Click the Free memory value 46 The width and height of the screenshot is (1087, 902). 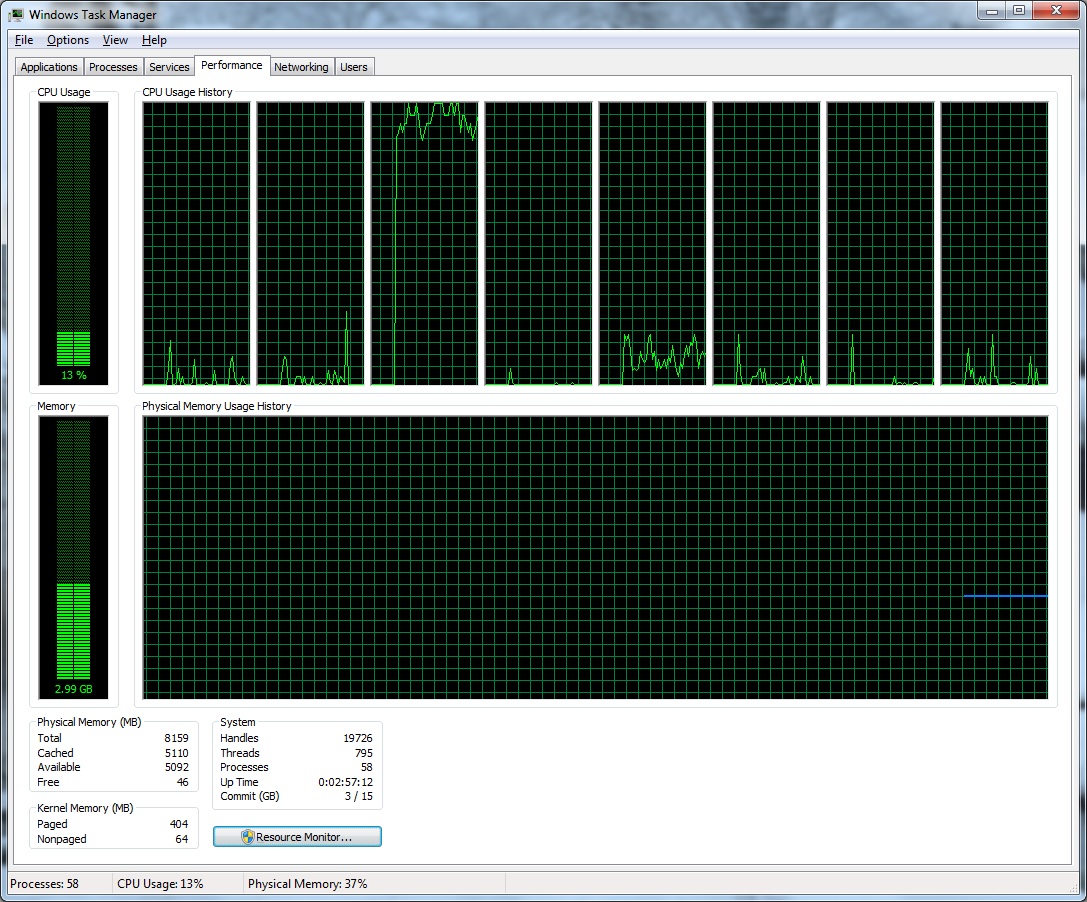pos(182,782)
